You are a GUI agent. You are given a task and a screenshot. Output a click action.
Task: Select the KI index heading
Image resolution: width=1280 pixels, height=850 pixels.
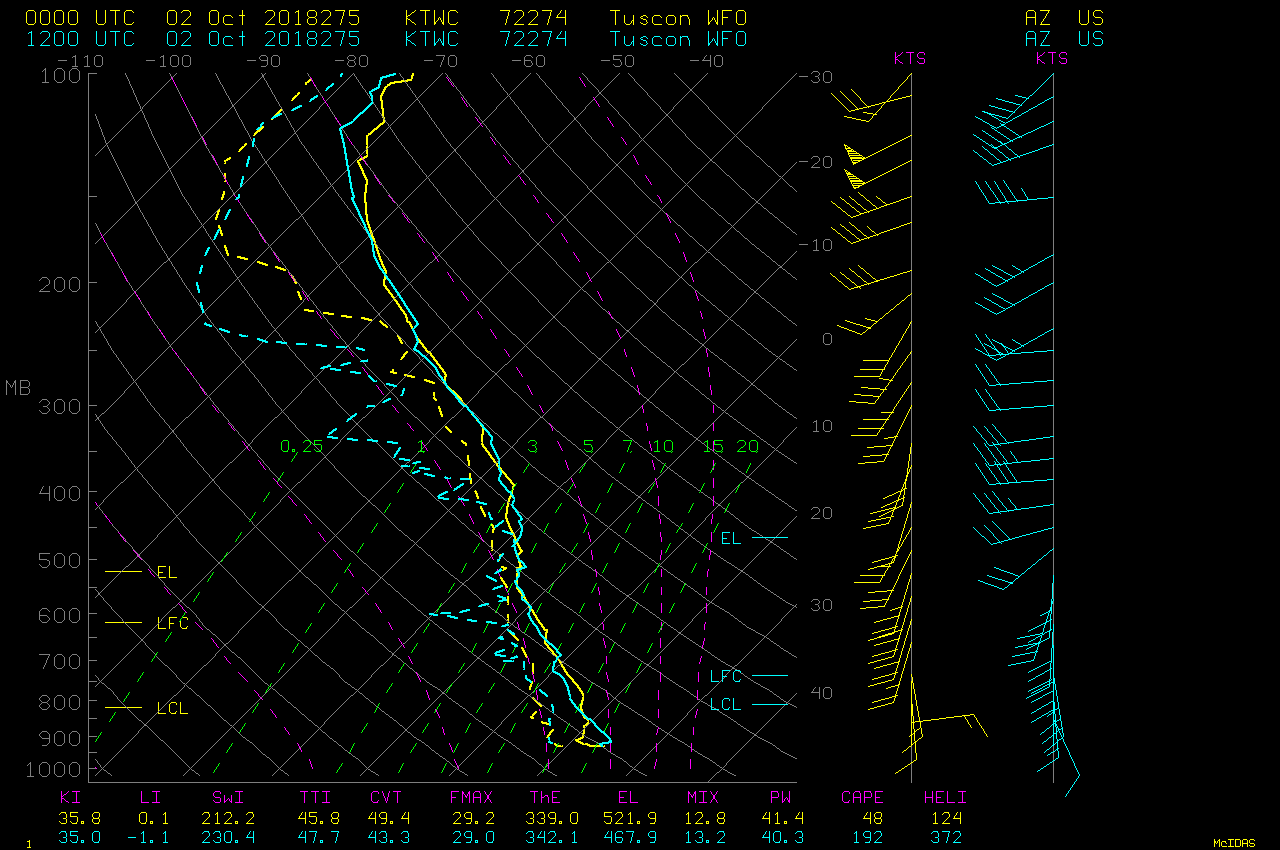[70, 797]
